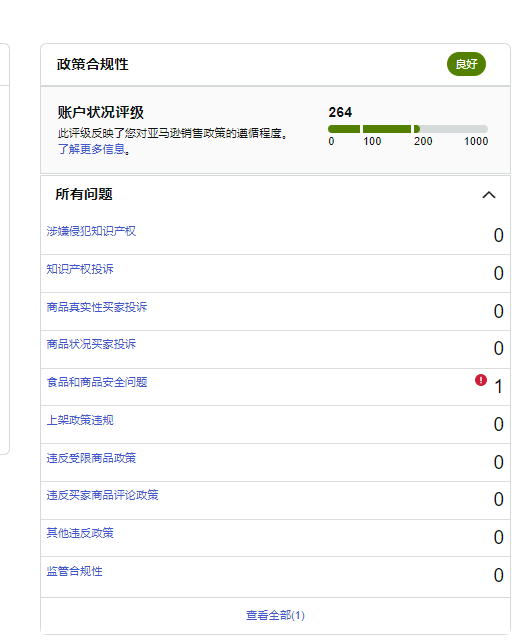The width and height of the screenshot is (531, 641).
Task: Click the account health rating progress bar
Action: pyautogui.click(x=408, y=129)
